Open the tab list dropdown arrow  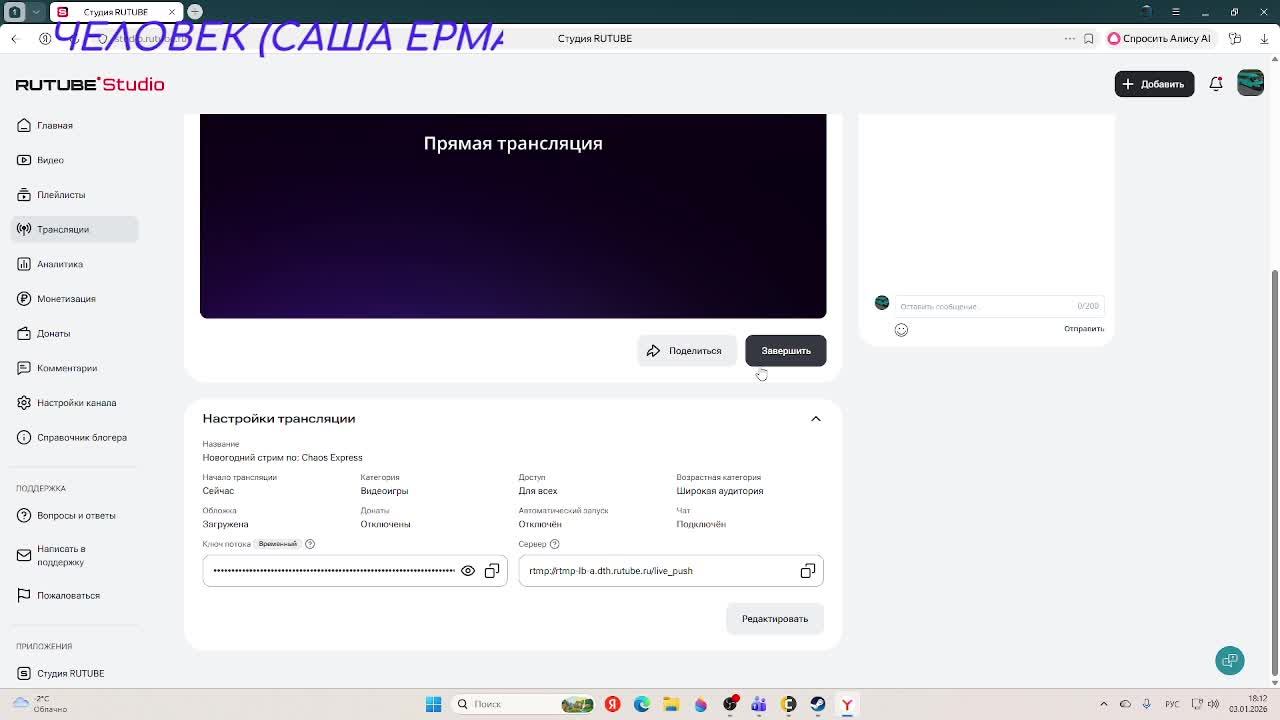pos(37,12)
